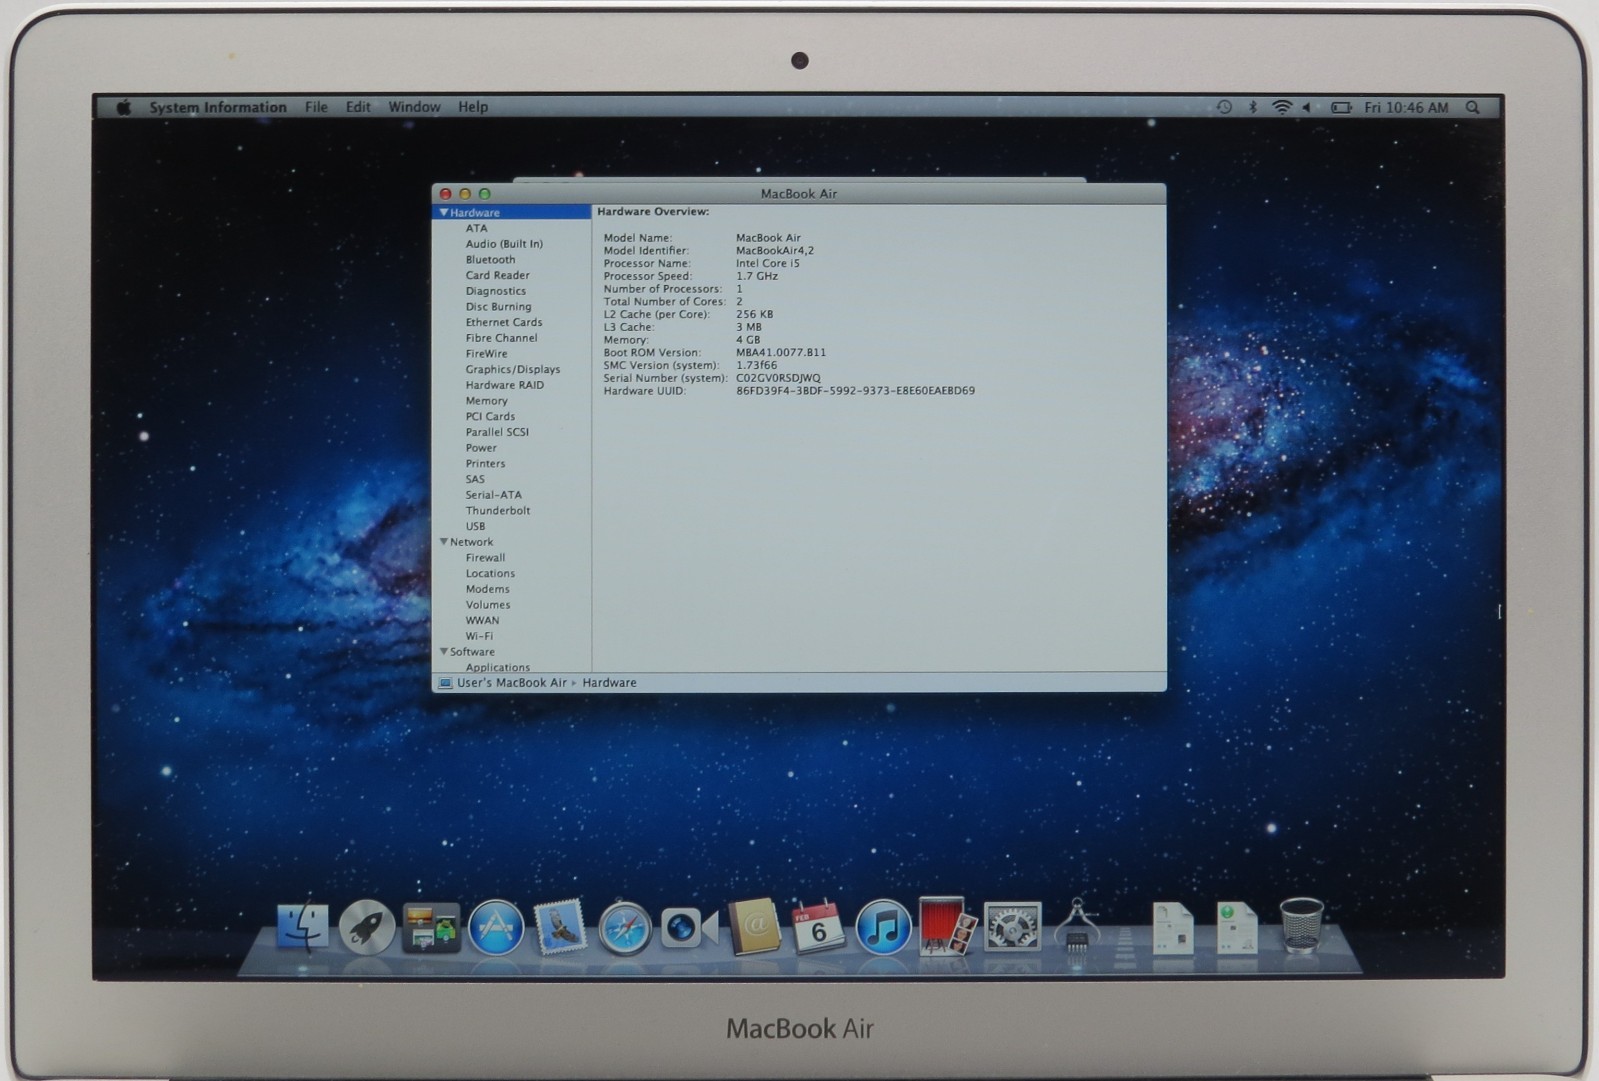Select Printers in the sidebar
The width and height of the screenshot is (1599, 1081).
[x=485, y=463]
